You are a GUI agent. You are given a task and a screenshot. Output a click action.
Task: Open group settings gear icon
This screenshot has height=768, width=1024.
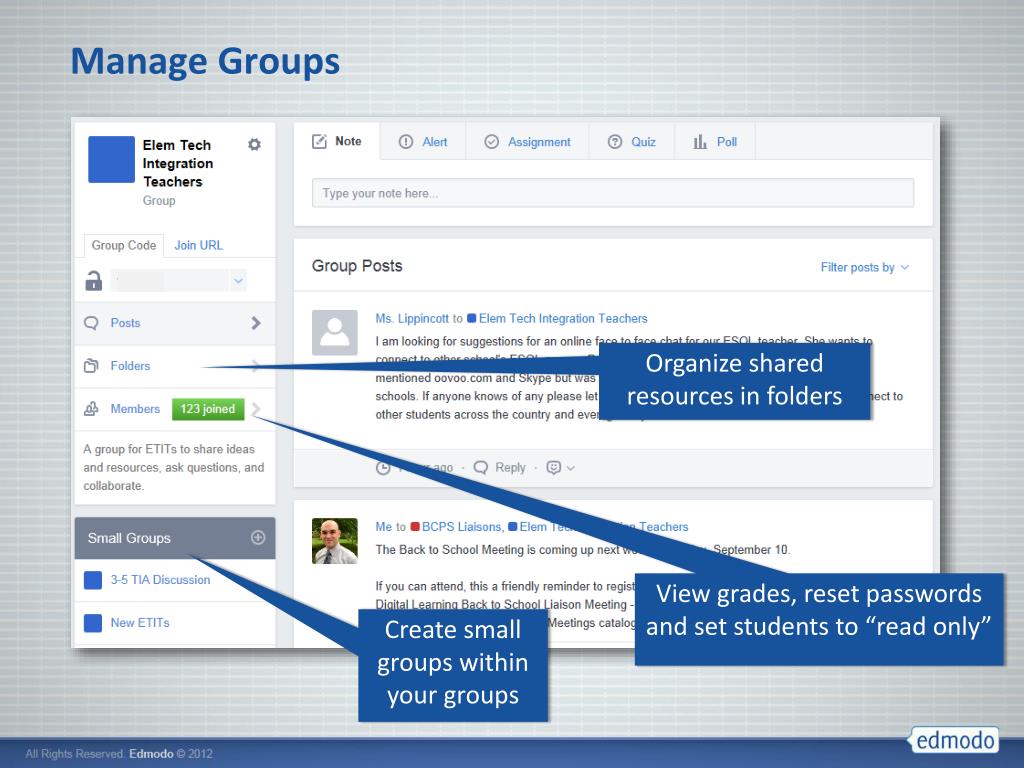pyautogui.click(x=254, y=144)
